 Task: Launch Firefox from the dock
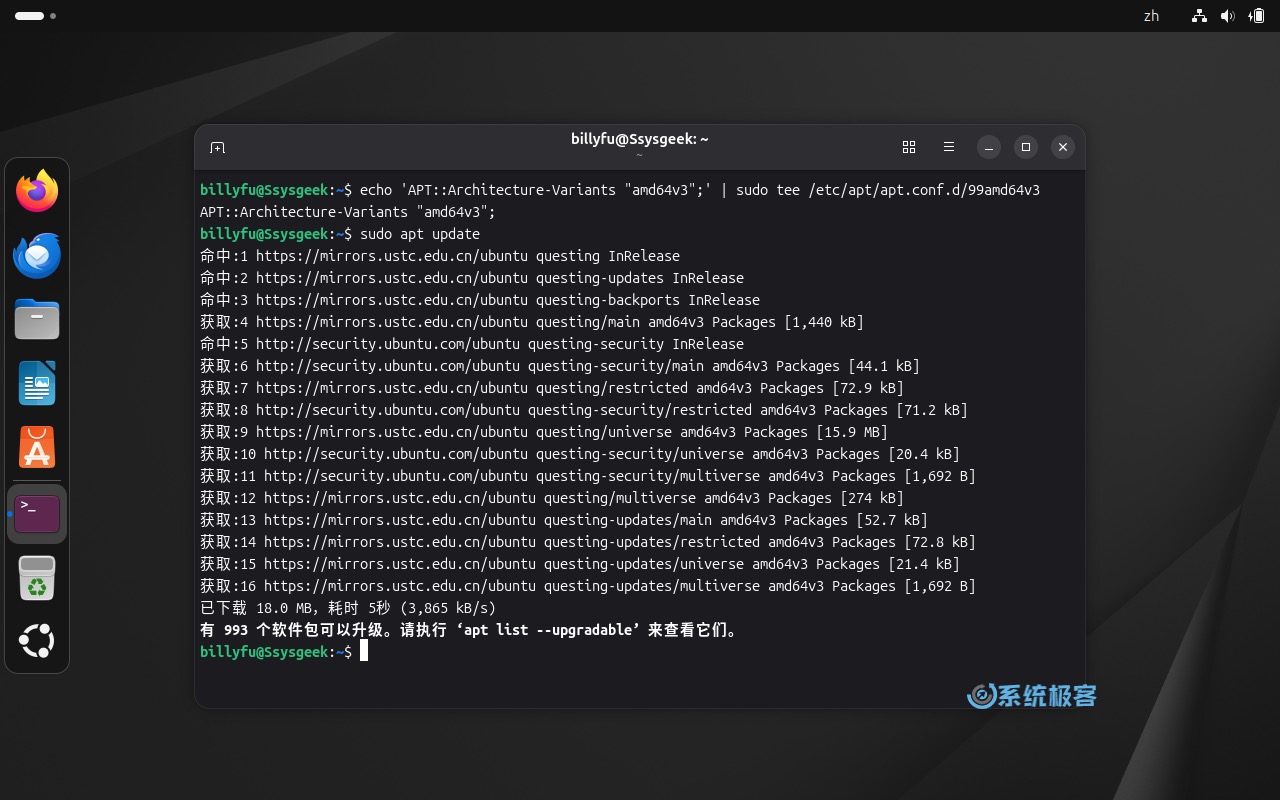37,191
